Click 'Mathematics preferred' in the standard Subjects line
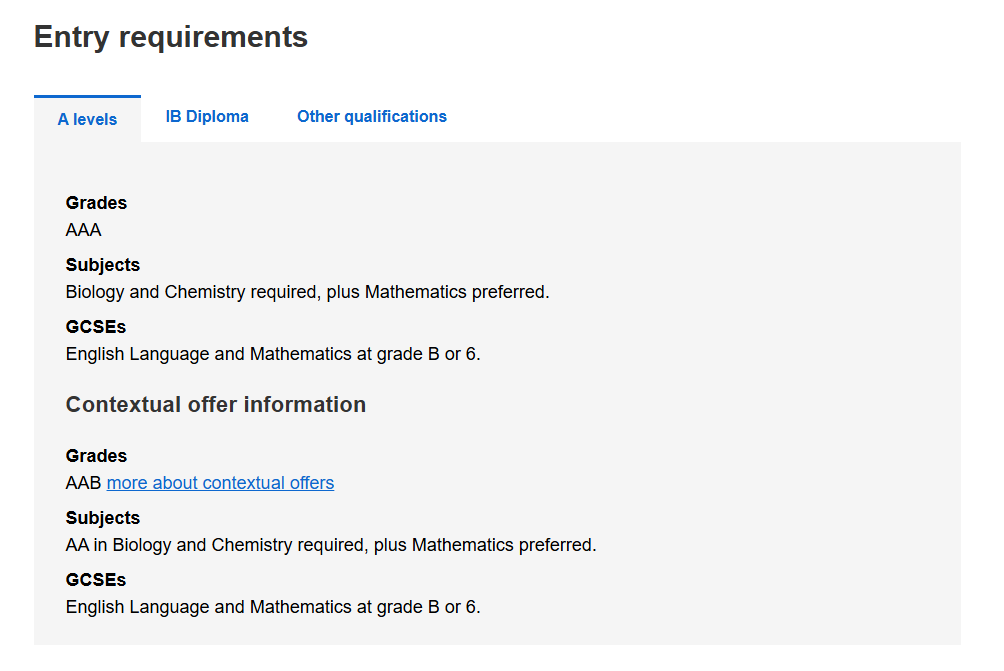 [457, 292]
